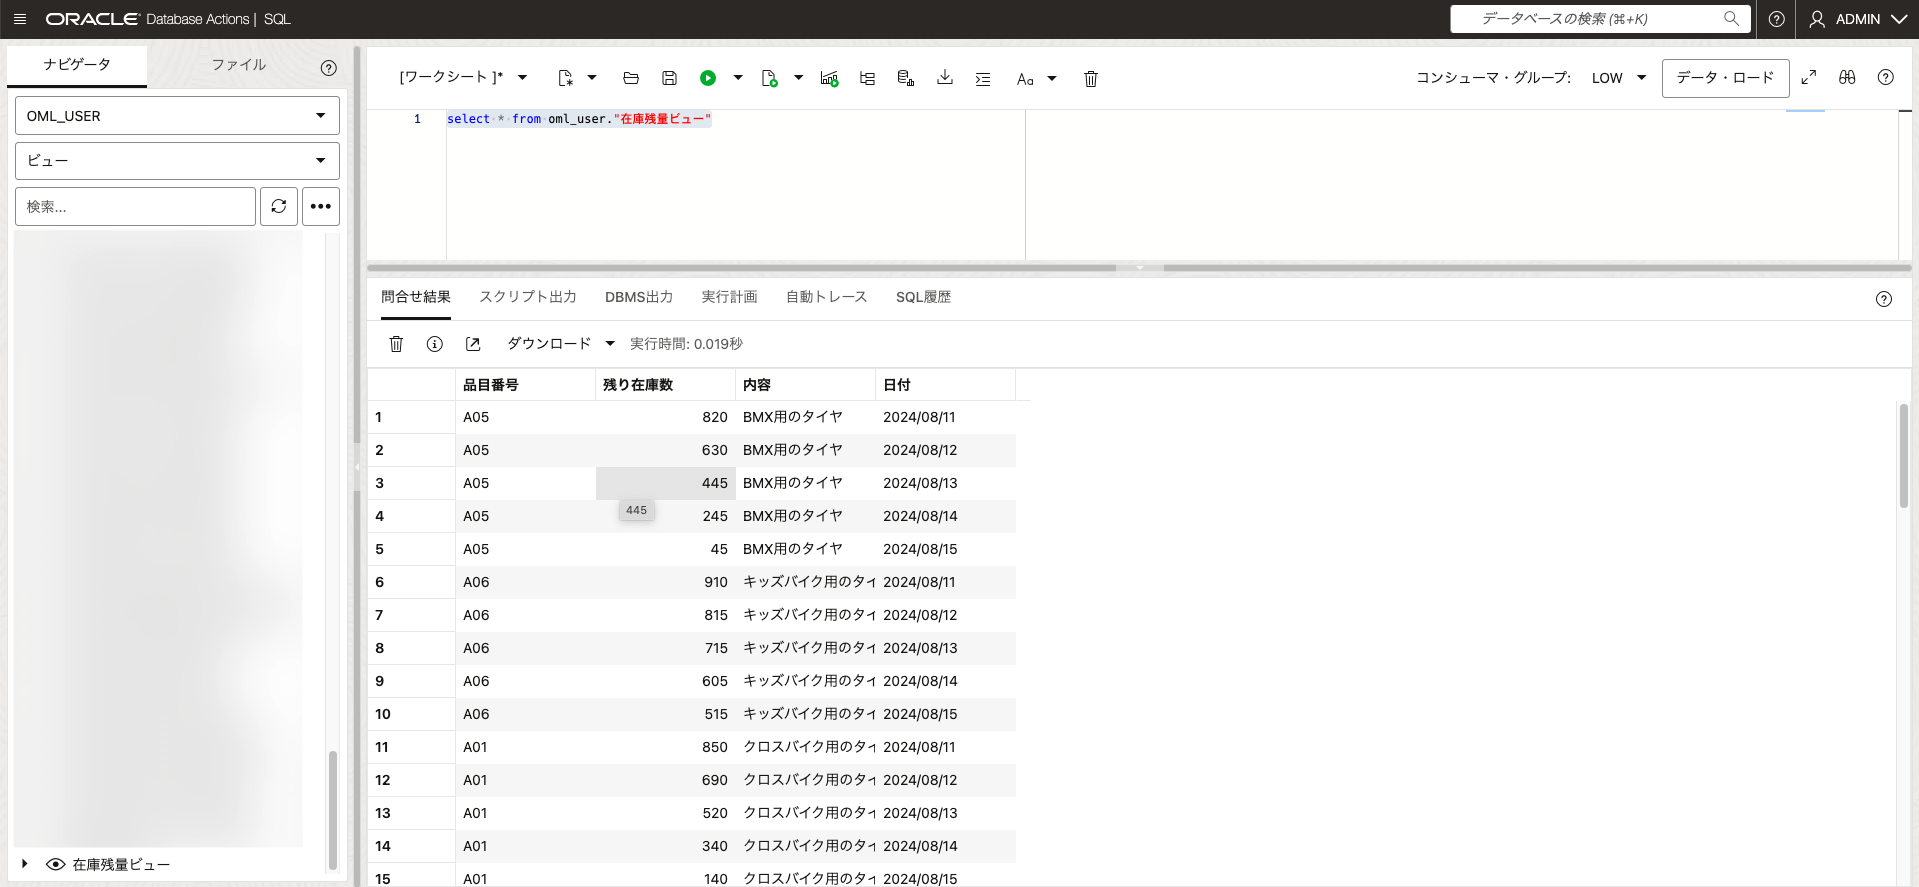This screenshot has width=1919, height=887.
Task: Sort by the 内容 column header
Action: point(806,385)
